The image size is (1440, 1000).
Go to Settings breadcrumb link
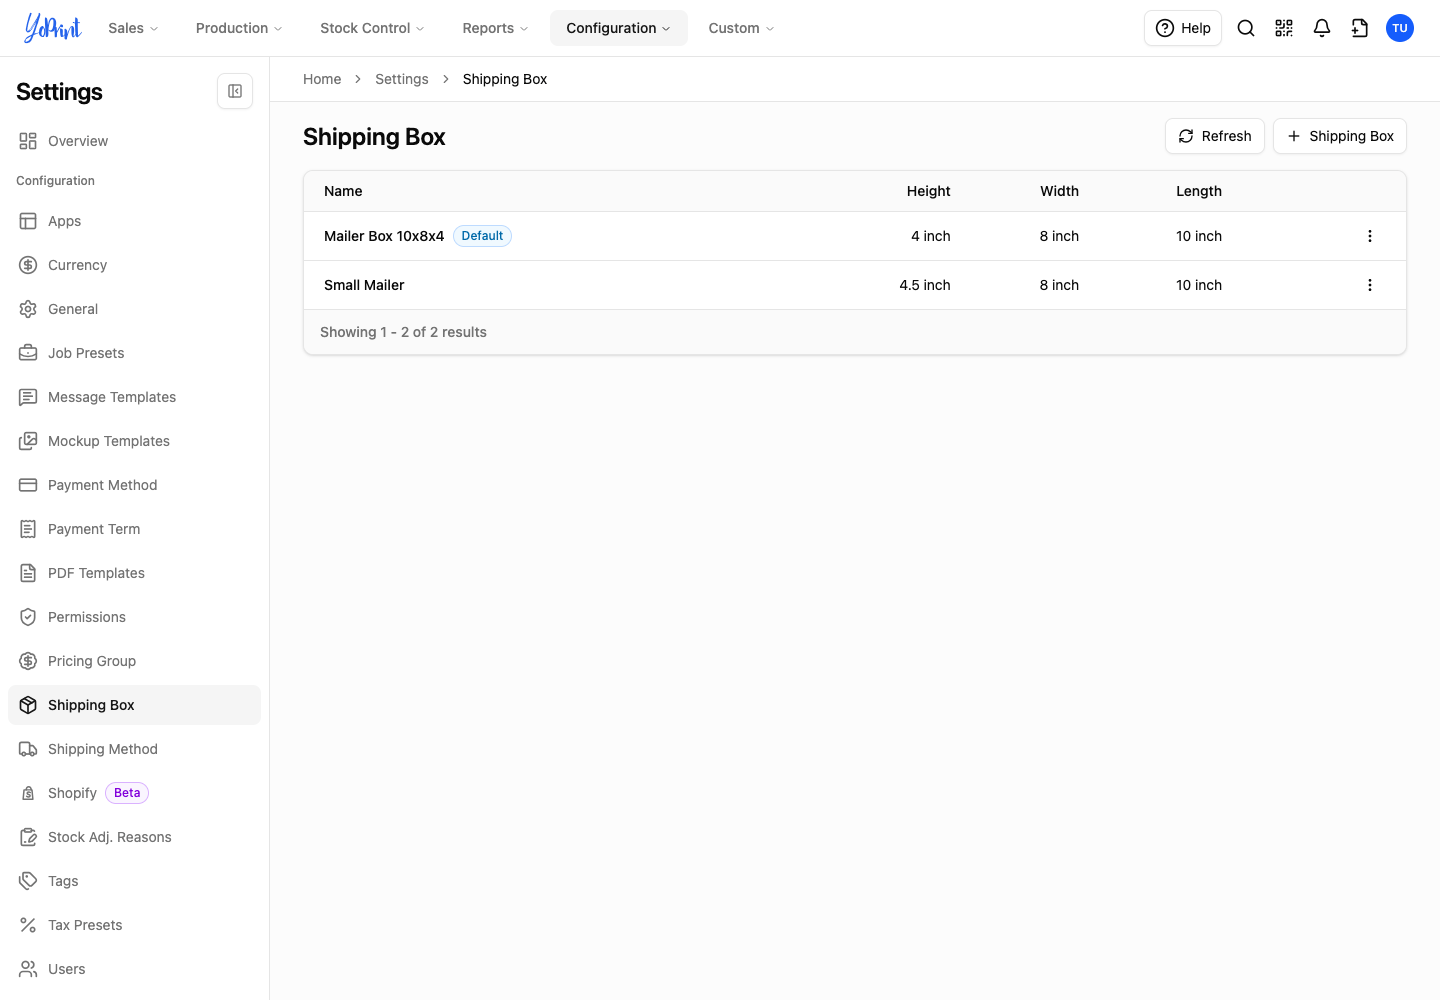[x=402, y=79]
